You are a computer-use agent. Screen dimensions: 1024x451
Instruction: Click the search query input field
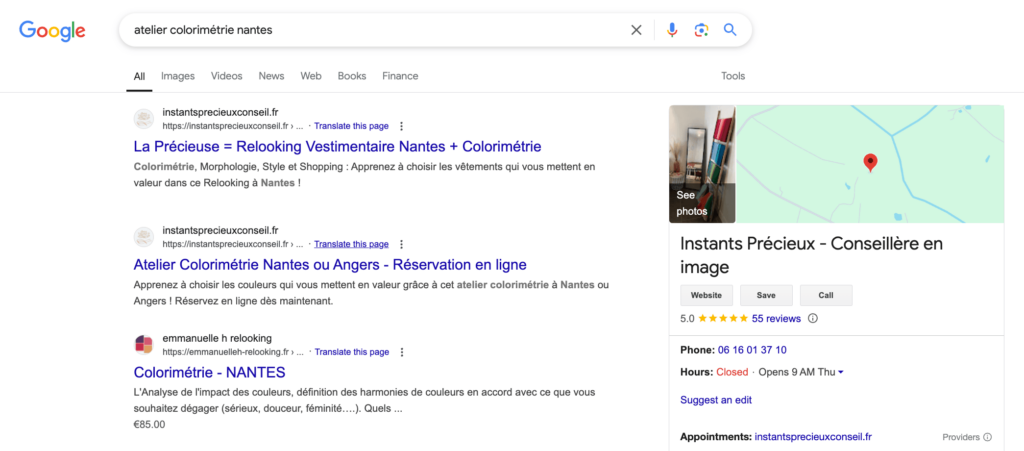376,30
